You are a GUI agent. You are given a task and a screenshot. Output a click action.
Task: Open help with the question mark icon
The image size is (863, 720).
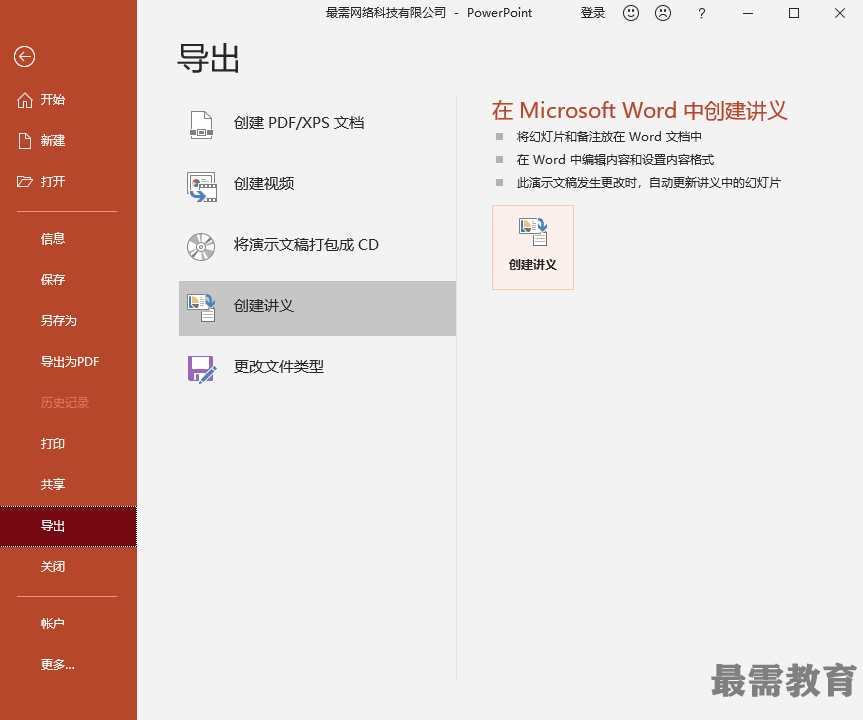click(701, 13)
